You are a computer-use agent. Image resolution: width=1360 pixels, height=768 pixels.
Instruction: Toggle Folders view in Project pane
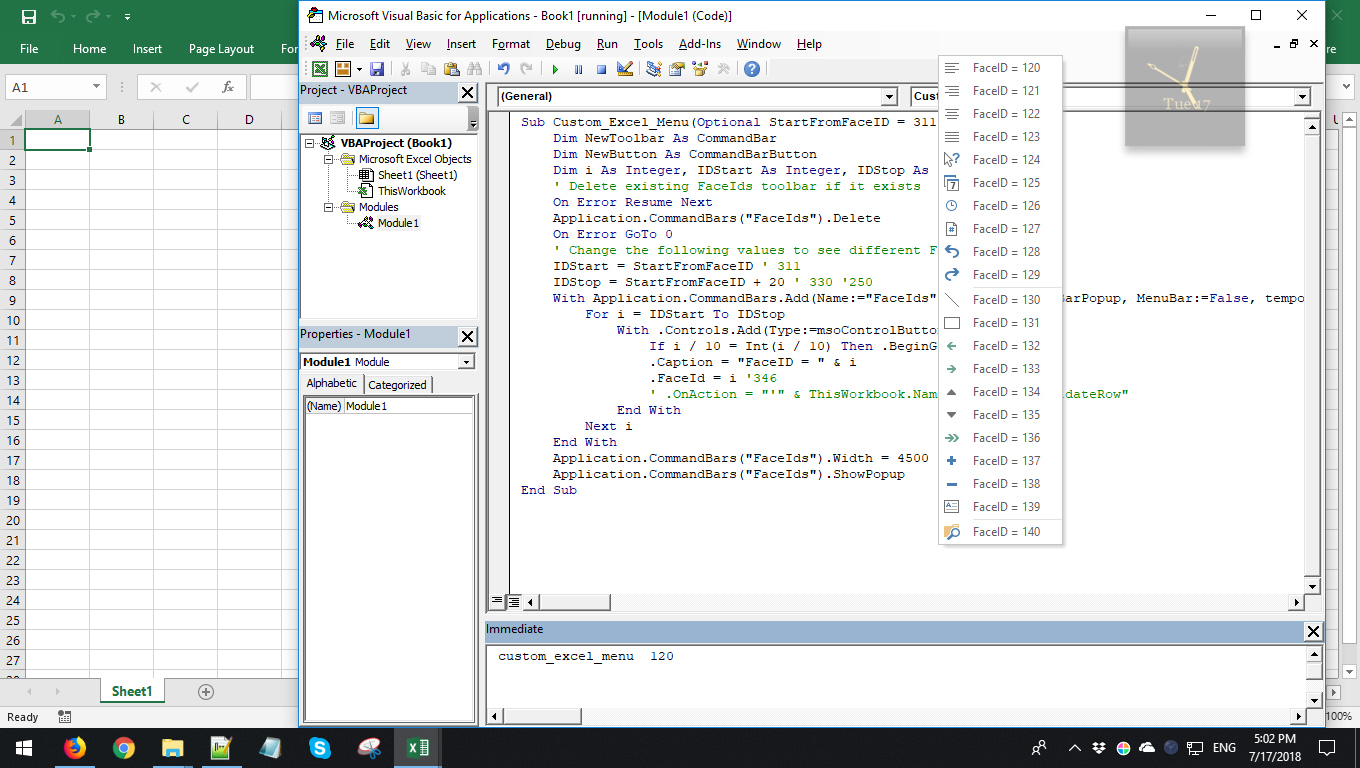pos(367,118)
